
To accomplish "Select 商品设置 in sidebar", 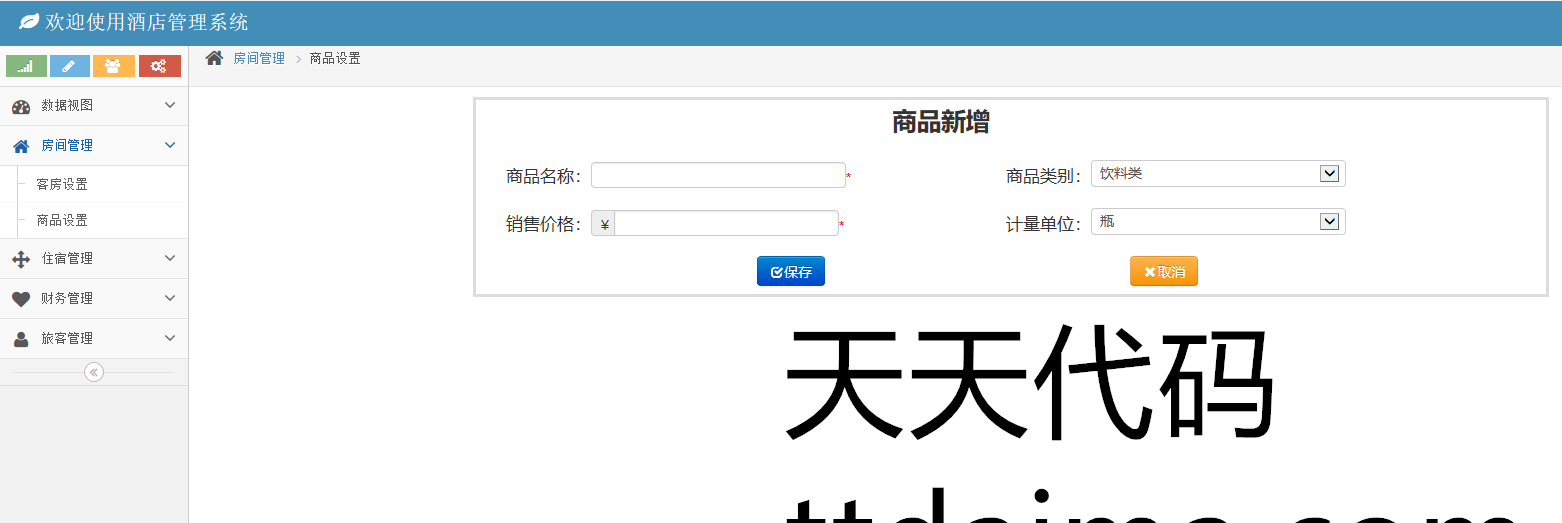I will tap(62, 220).
